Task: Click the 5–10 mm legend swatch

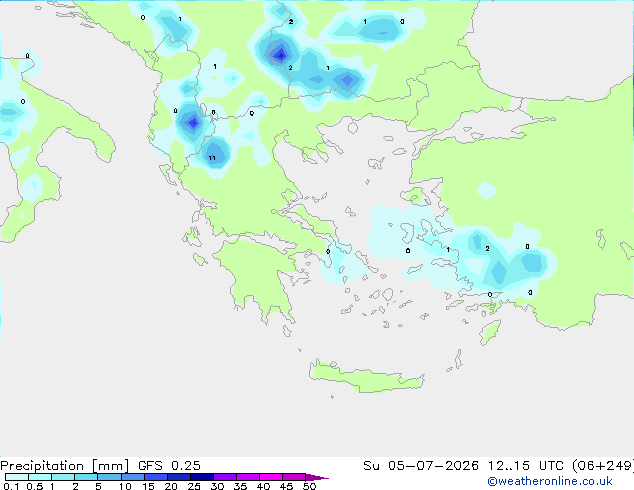Action: tap(109, 477)
